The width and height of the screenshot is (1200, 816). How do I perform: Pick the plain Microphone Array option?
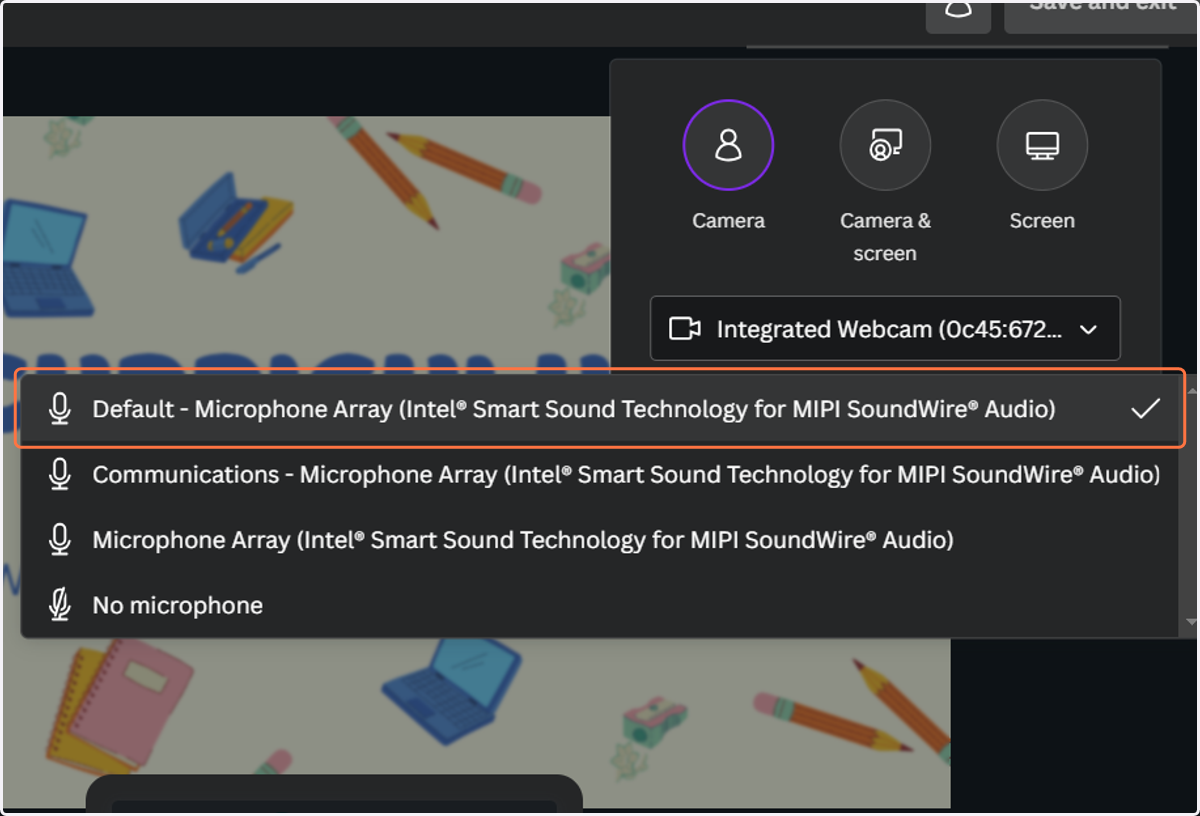pyautogui.click(x=601, y=540)
